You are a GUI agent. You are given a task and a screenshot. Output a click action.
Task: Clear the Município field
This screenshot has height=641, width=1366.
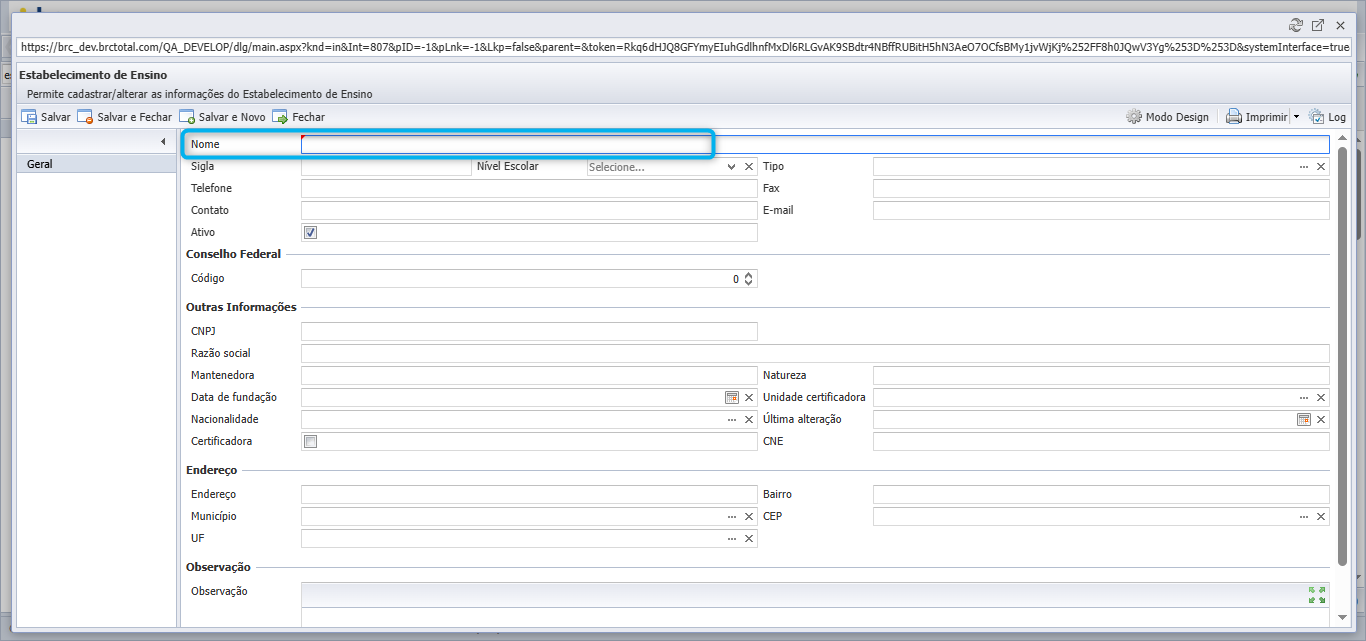(749, 516)
